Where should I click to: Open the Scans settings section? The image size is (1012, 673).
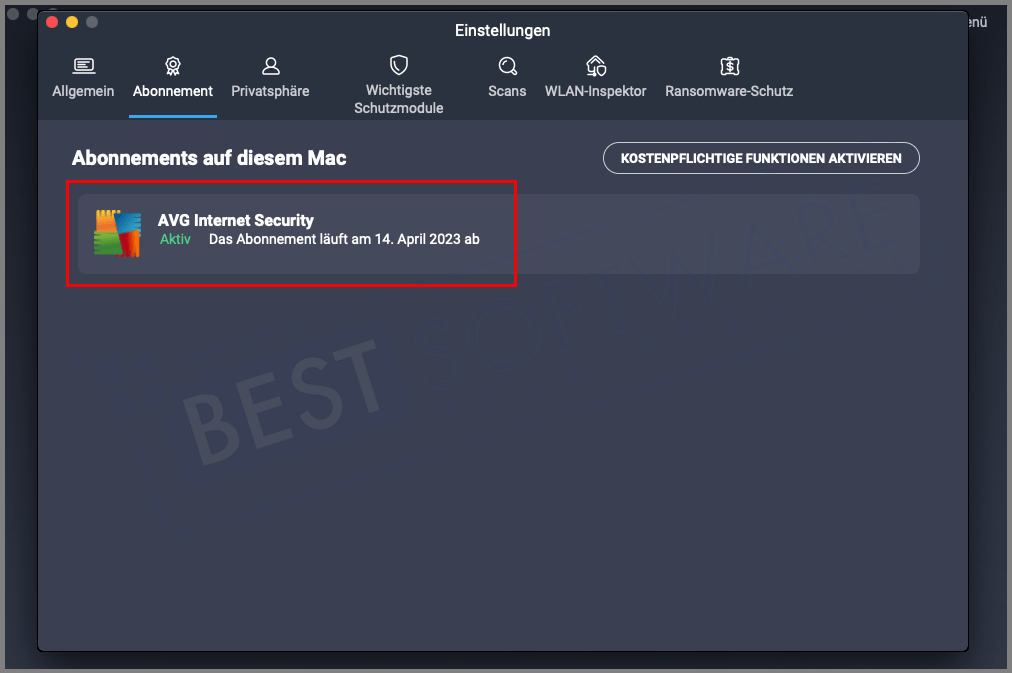(507, 78)
